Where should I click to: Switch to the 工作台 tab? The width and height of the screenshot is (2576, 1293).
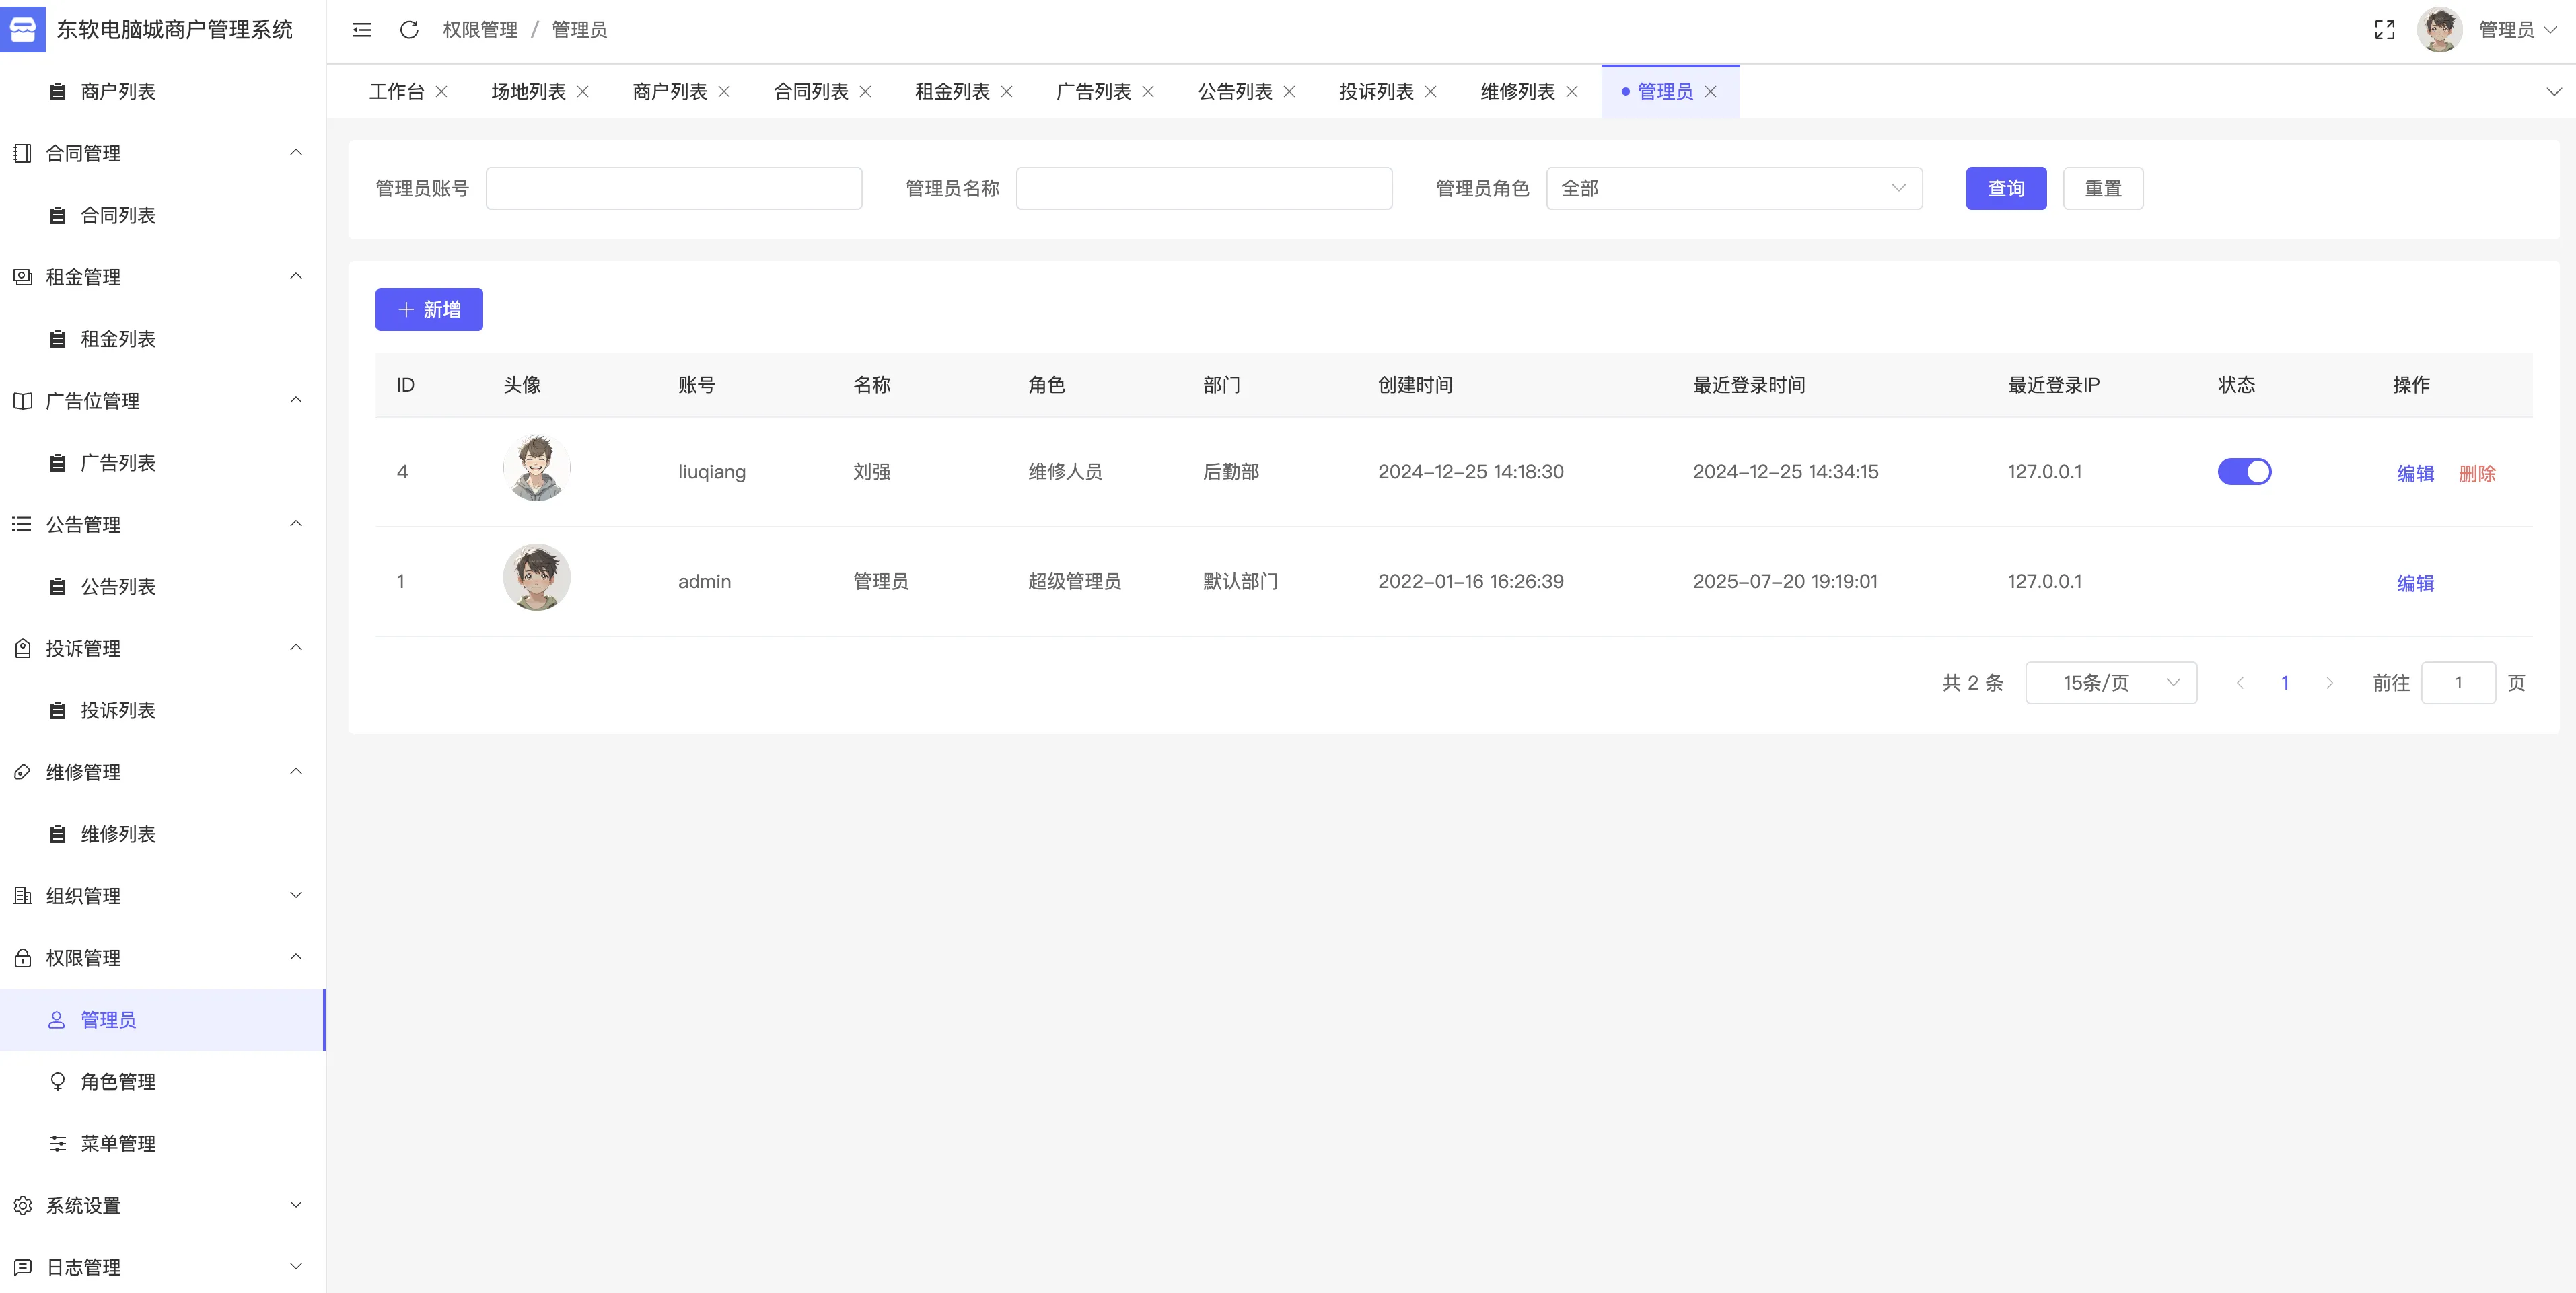(396, 92)
